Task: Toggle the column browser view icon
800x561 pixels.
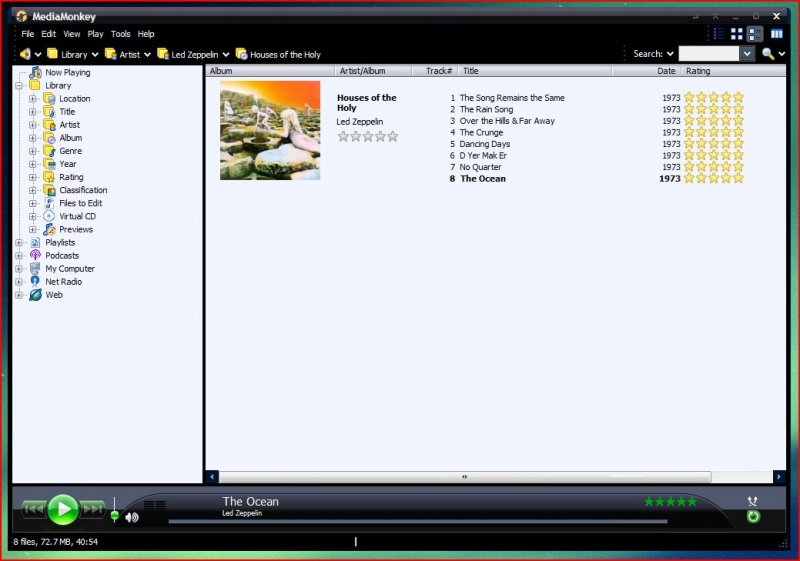Action: click(x=777, y=34)
